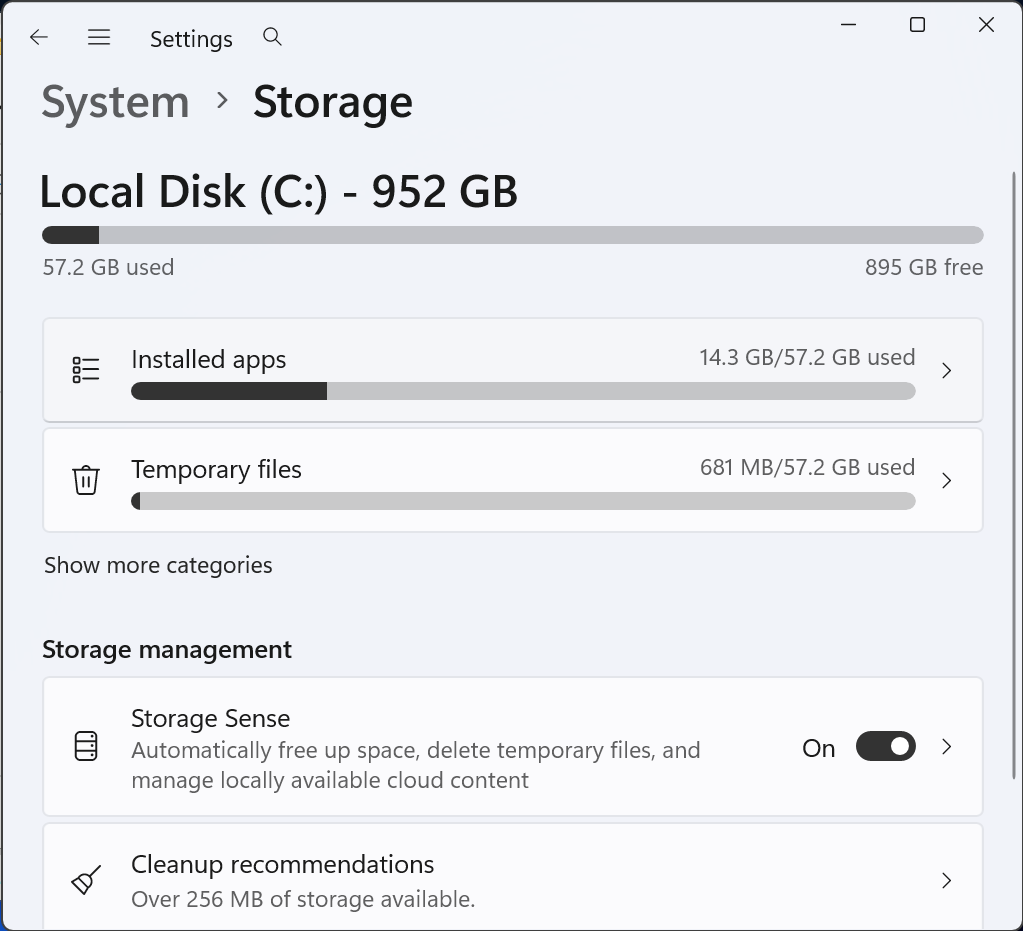
Task: Click the Local Disk usage bar
Action: pos(512,236)
